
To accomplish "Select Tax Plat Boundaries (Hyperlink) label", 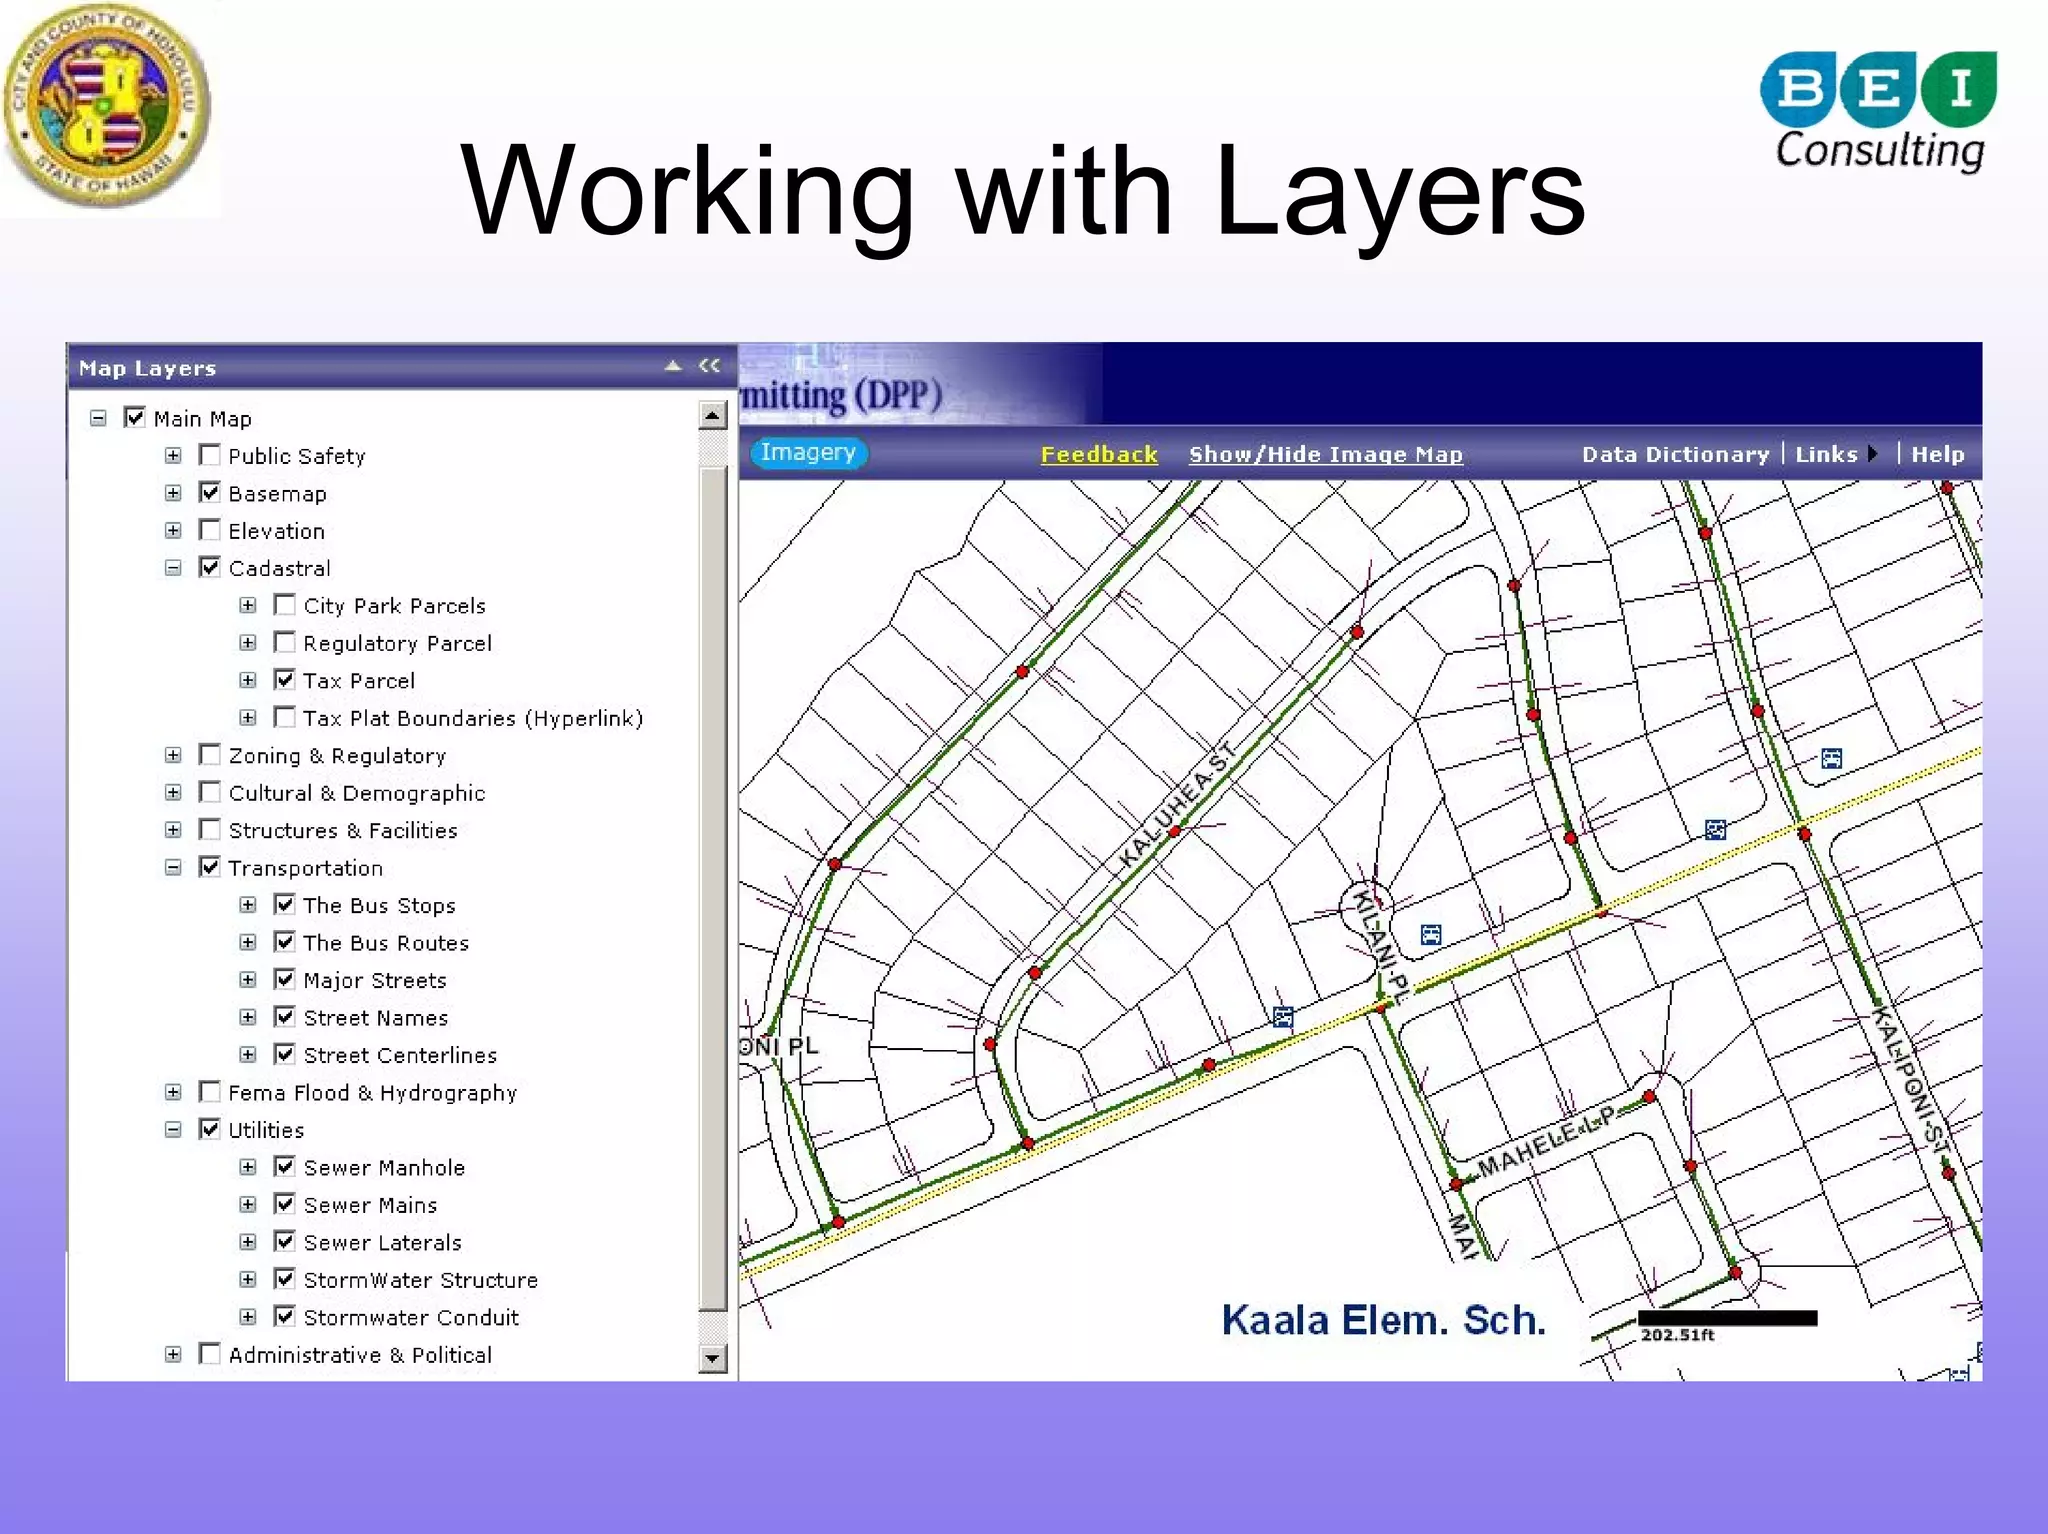I will (x=473, y=718).
